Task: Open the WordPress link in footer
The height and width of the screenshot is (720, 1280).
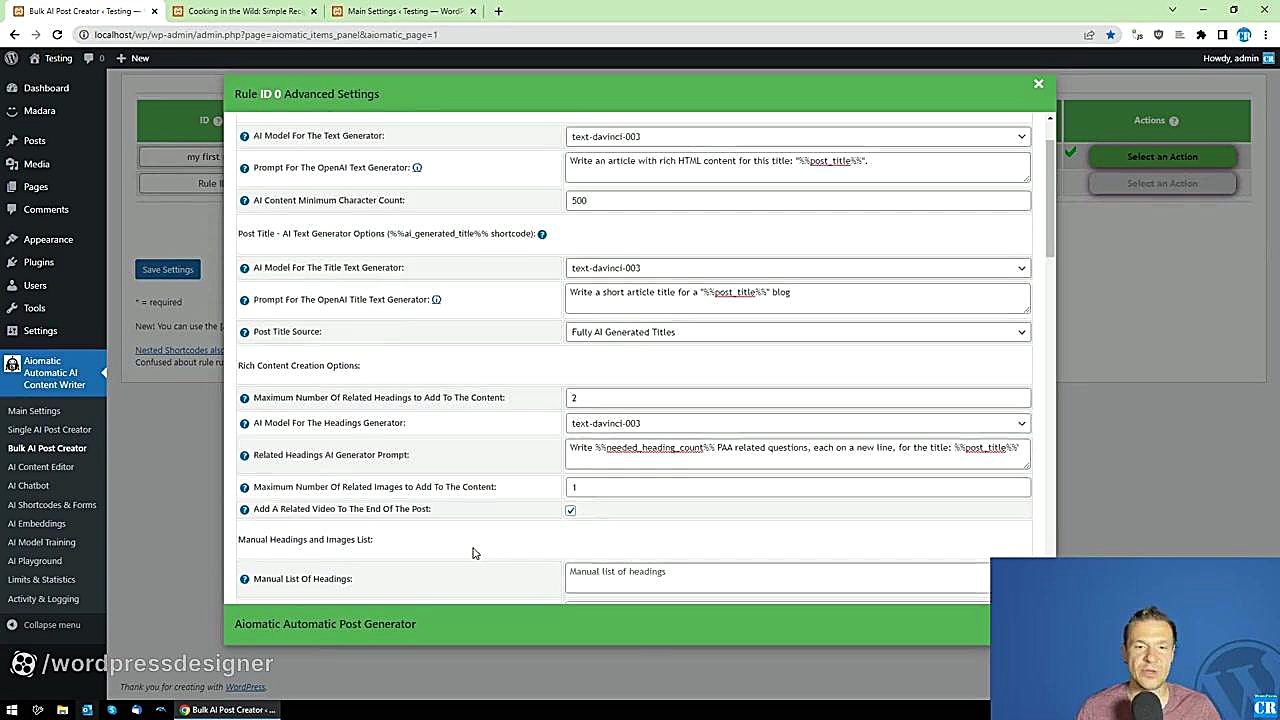Action: (x=245, y=687)
